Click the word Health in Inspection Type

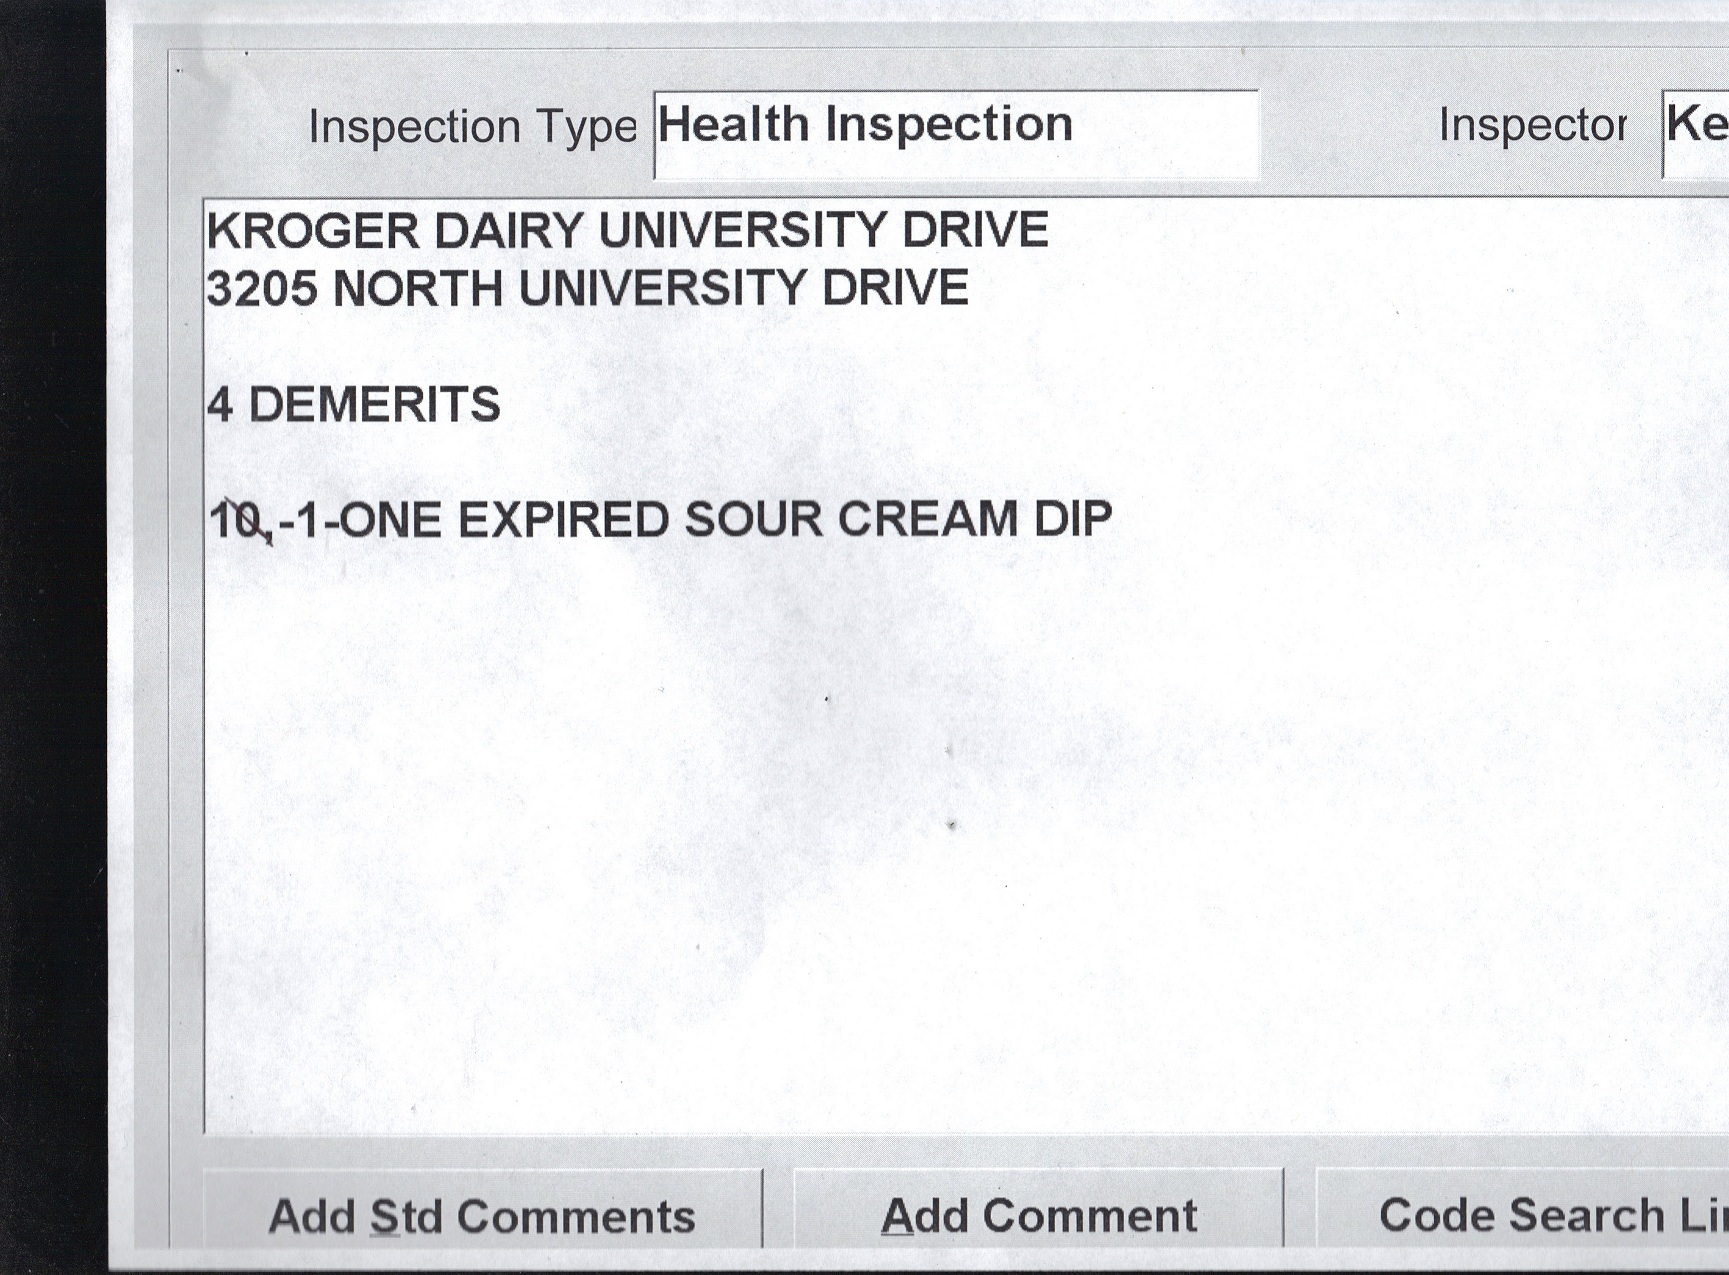coord(733,125)
